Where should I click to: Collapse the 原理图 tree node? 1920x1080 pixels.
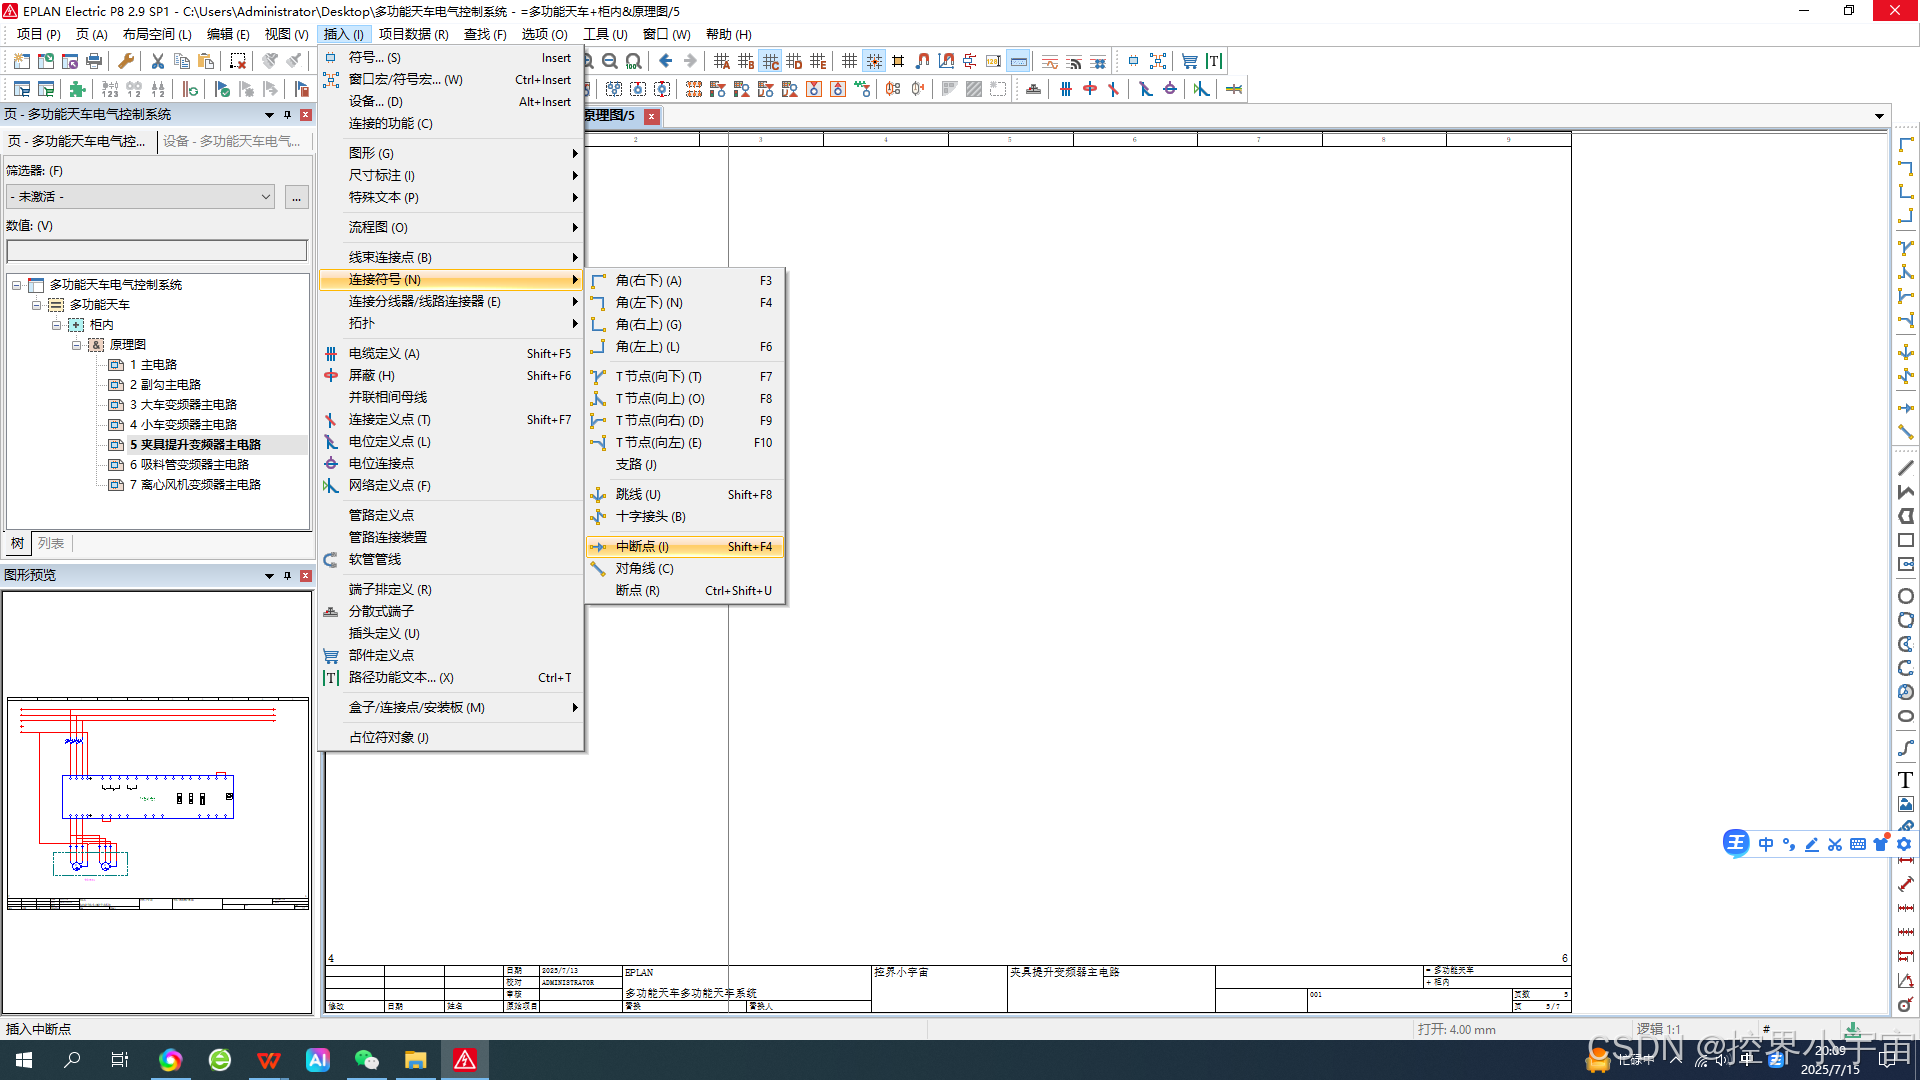point(76,345)
